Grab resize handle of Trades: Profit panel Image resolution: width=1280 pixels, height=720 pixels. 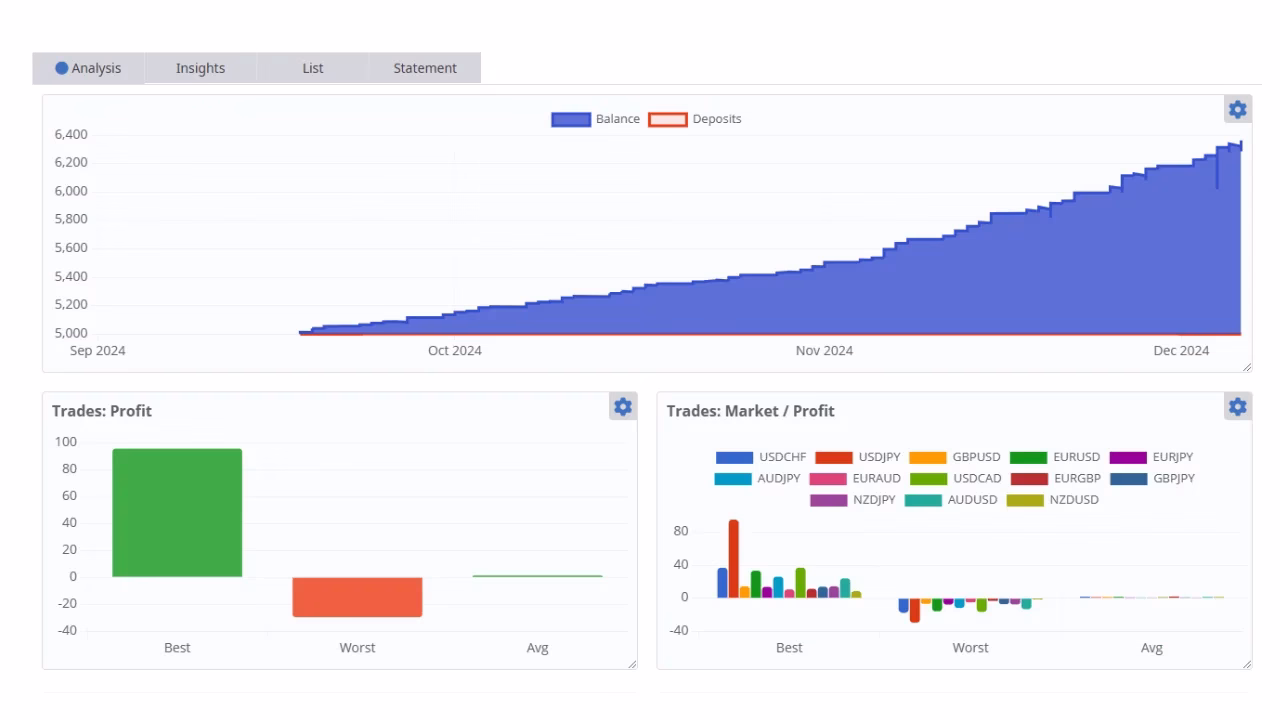pos(632,664)
